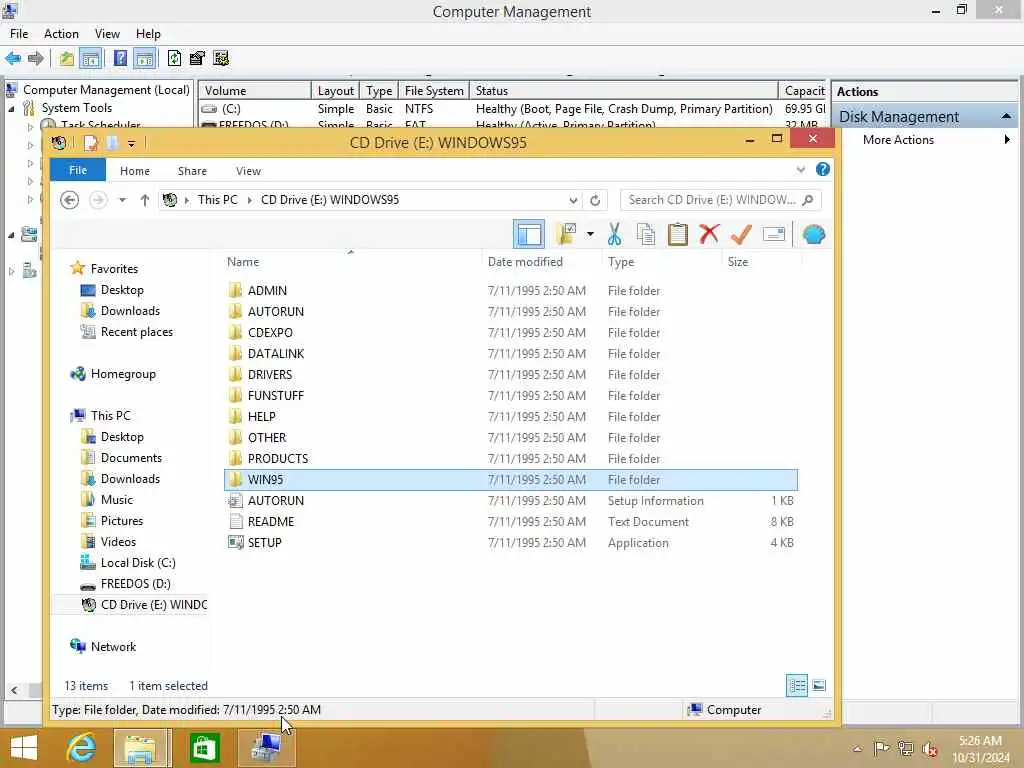Screen dimensions: 1024x768
Task: Collapse System Tools tree node
Action: 11,108
